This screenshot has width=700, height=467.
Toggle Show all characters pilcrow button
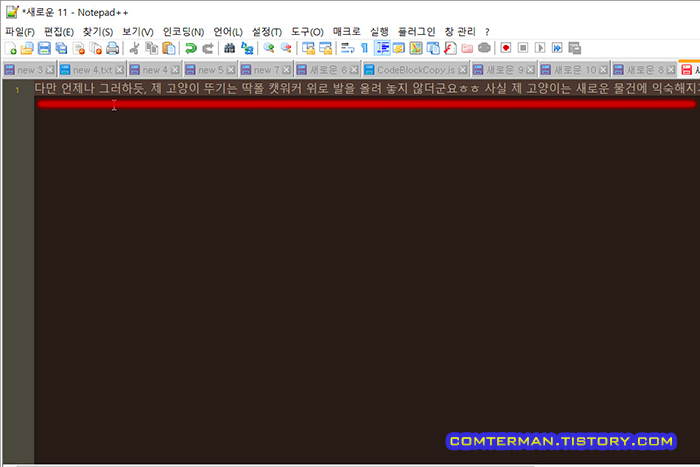point(364,48)
